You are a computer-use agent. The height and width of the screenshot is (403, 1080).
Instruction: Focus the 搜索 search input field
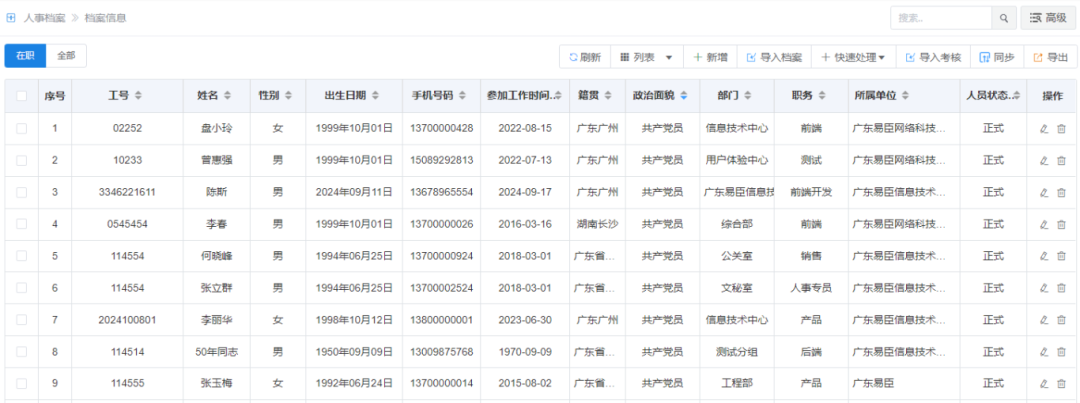click(x=941, y=18)
